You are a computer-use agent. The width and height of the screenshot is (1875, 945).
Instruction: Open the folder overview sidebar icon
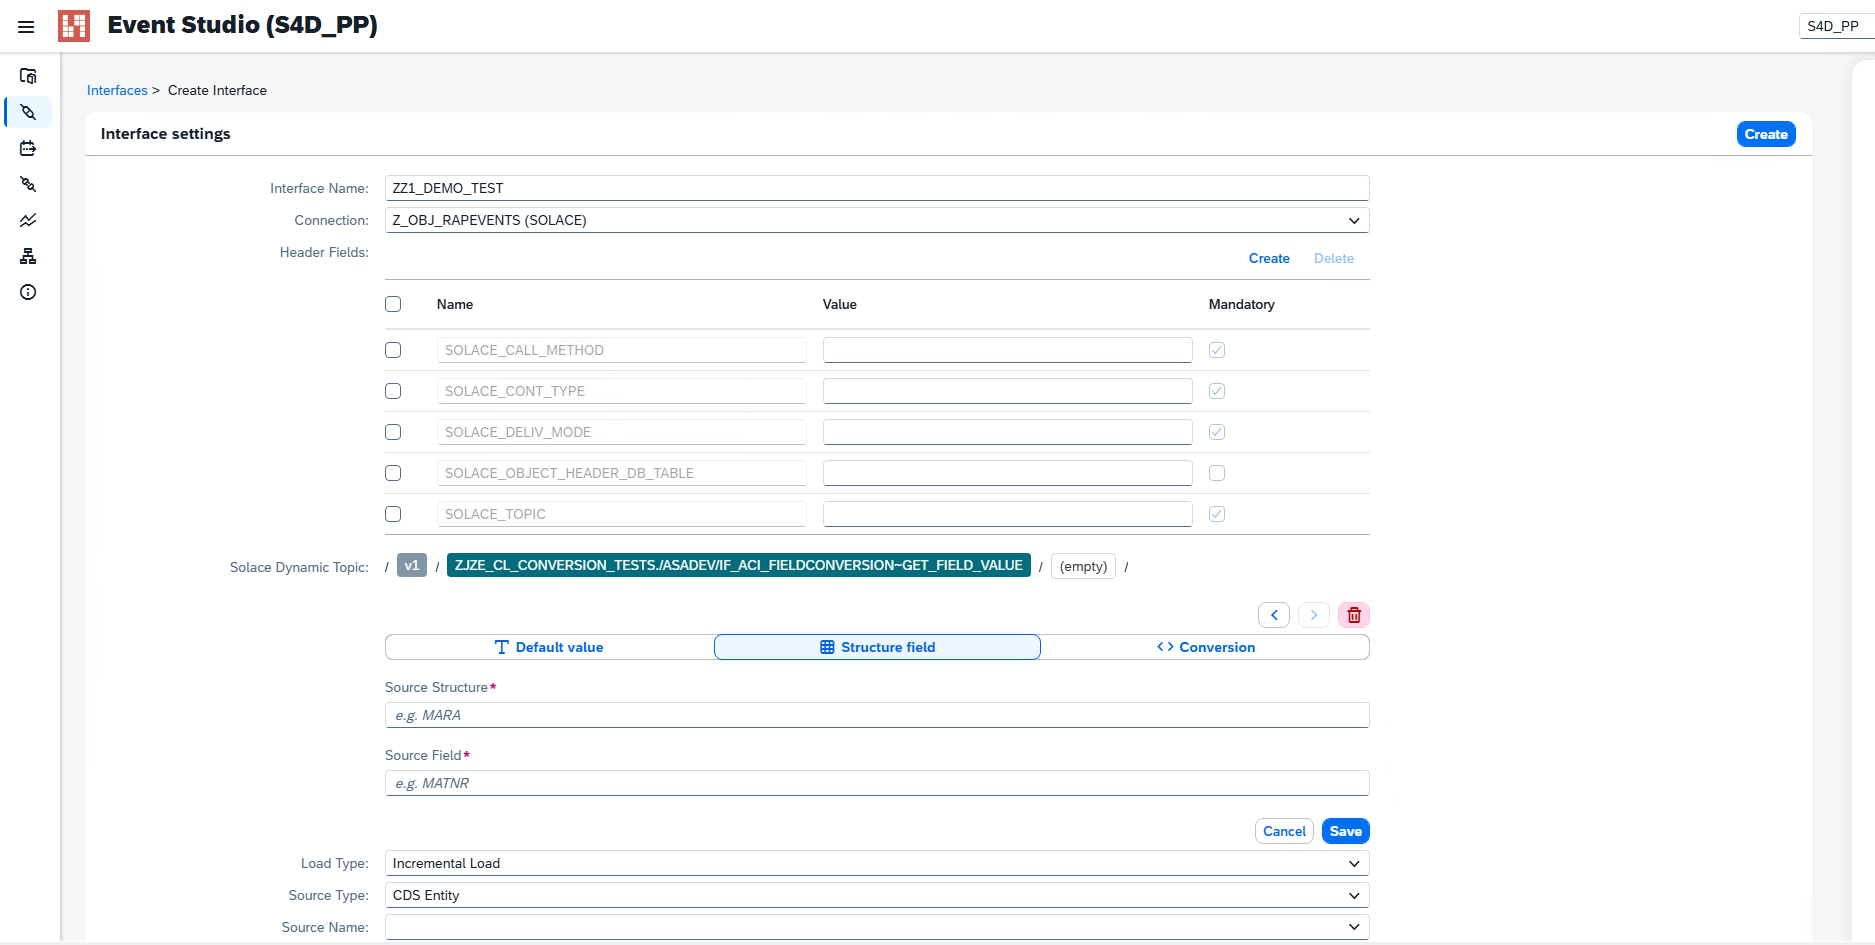point(28,76)
